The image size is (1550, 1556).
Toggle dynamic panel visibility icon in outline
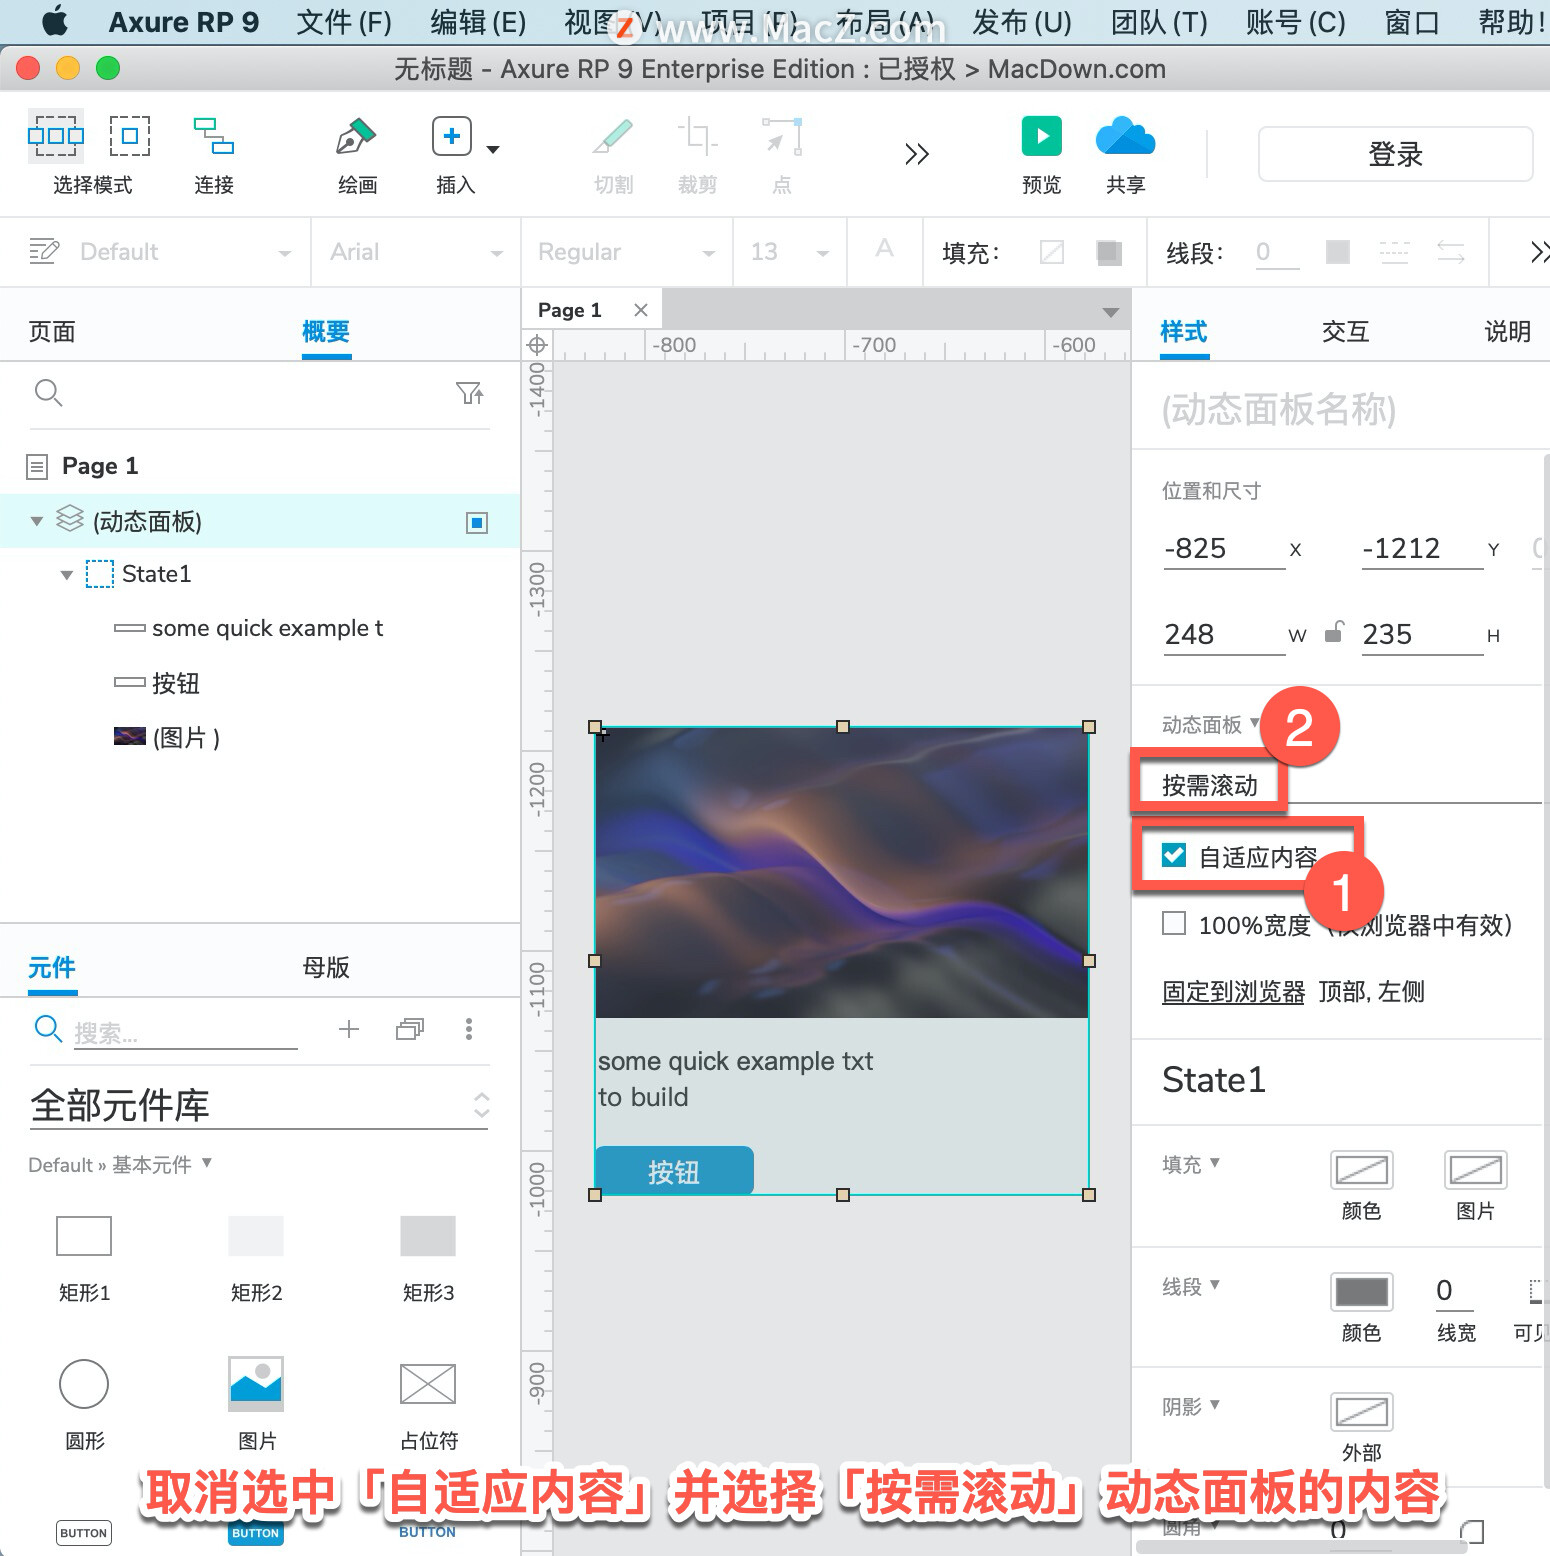[477, 522]
